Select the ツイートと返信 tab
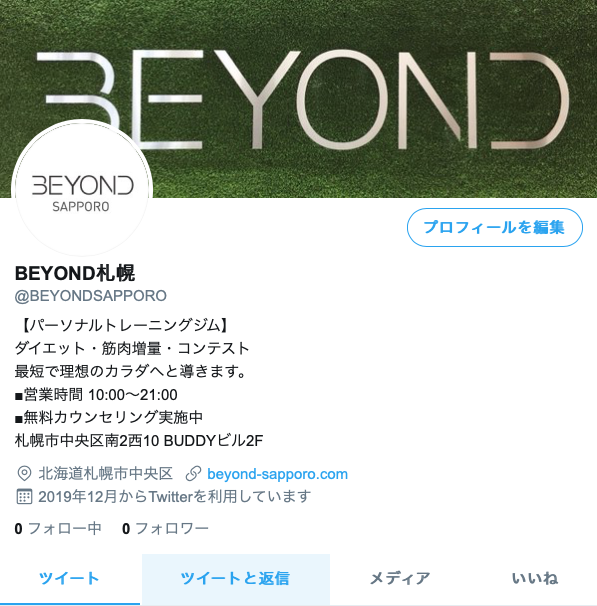This screenshot has height=606, width=597. 235,579
